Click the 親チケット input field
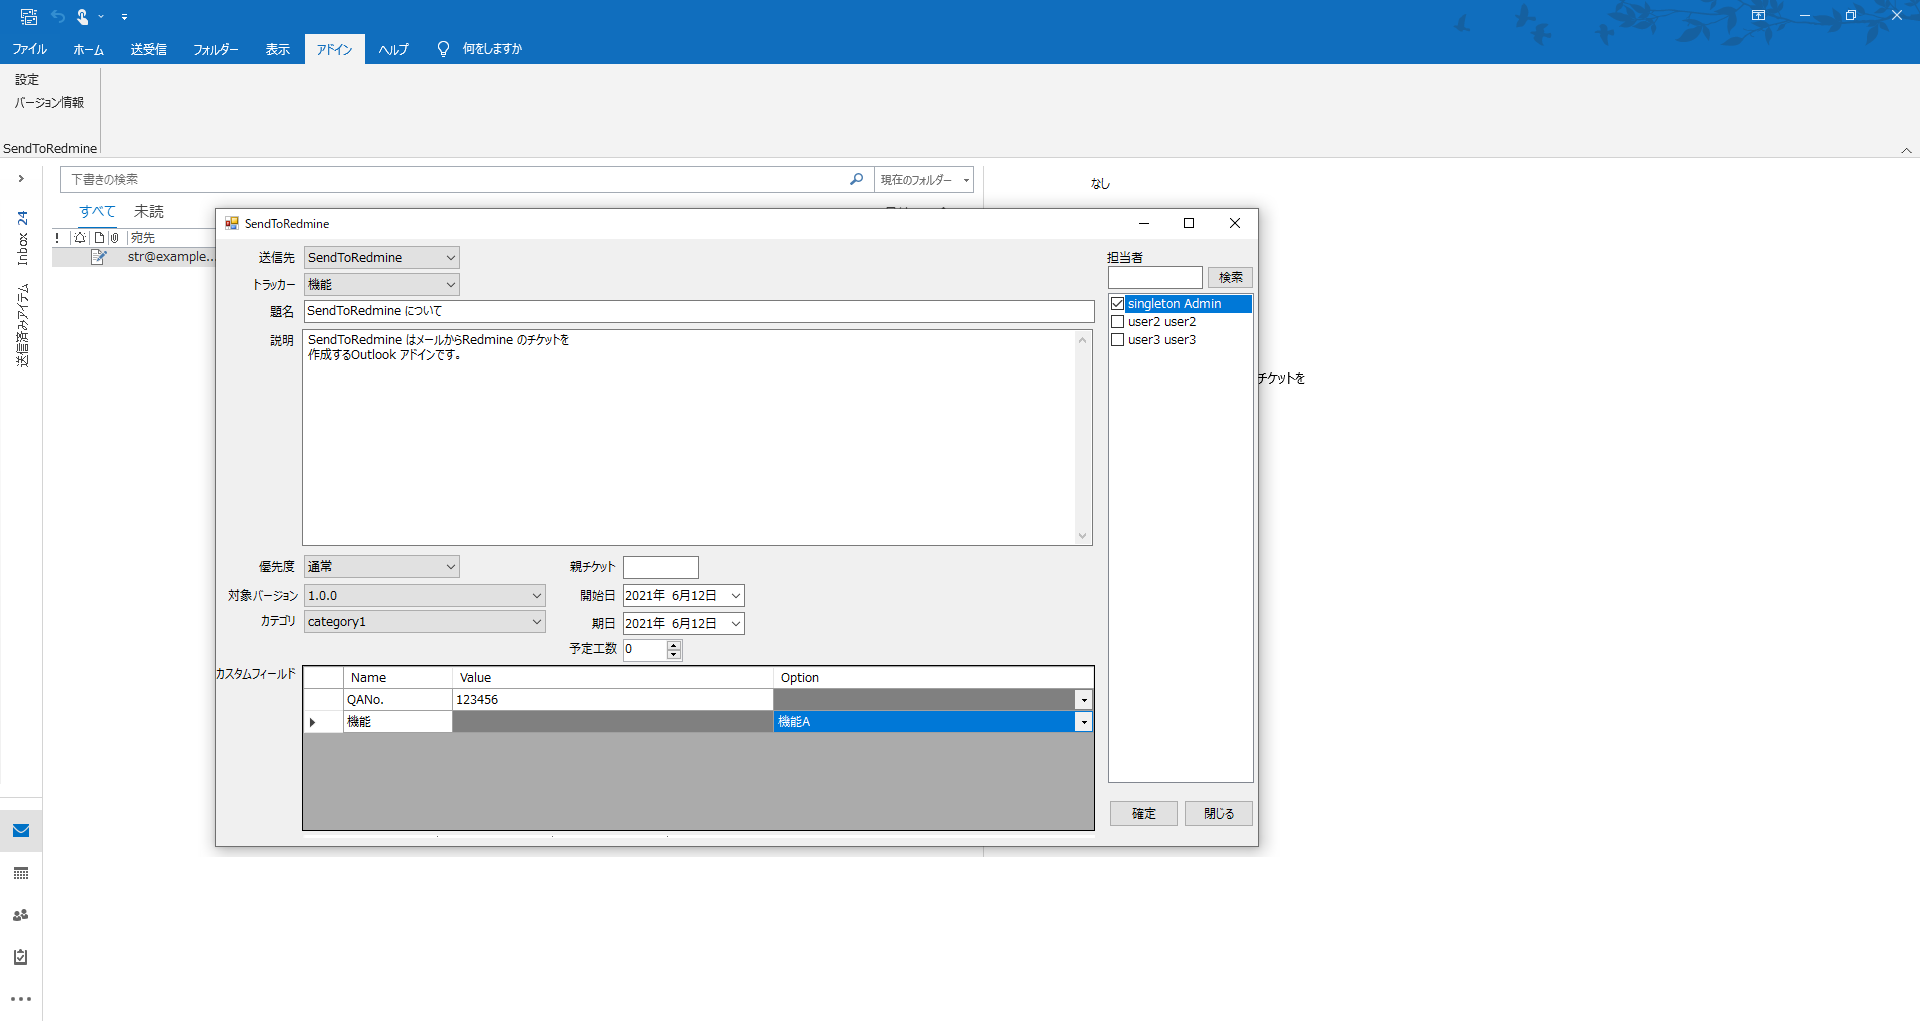Screen dimensions: 1920x1021 (661, 567)
